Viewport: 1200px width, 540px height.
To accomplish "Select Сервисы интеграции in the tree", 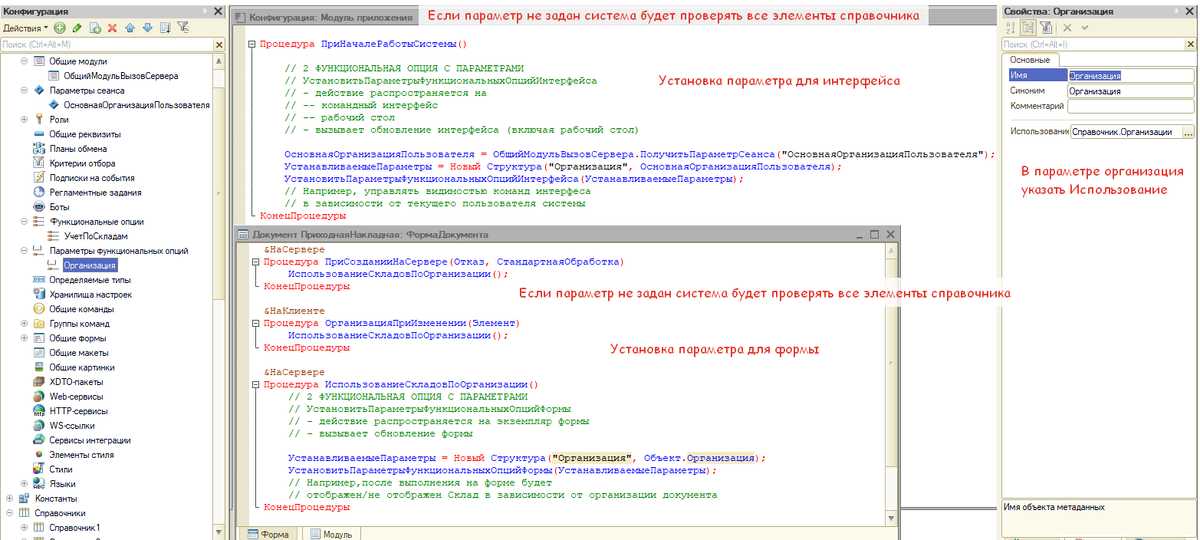I will coord(89,439).
